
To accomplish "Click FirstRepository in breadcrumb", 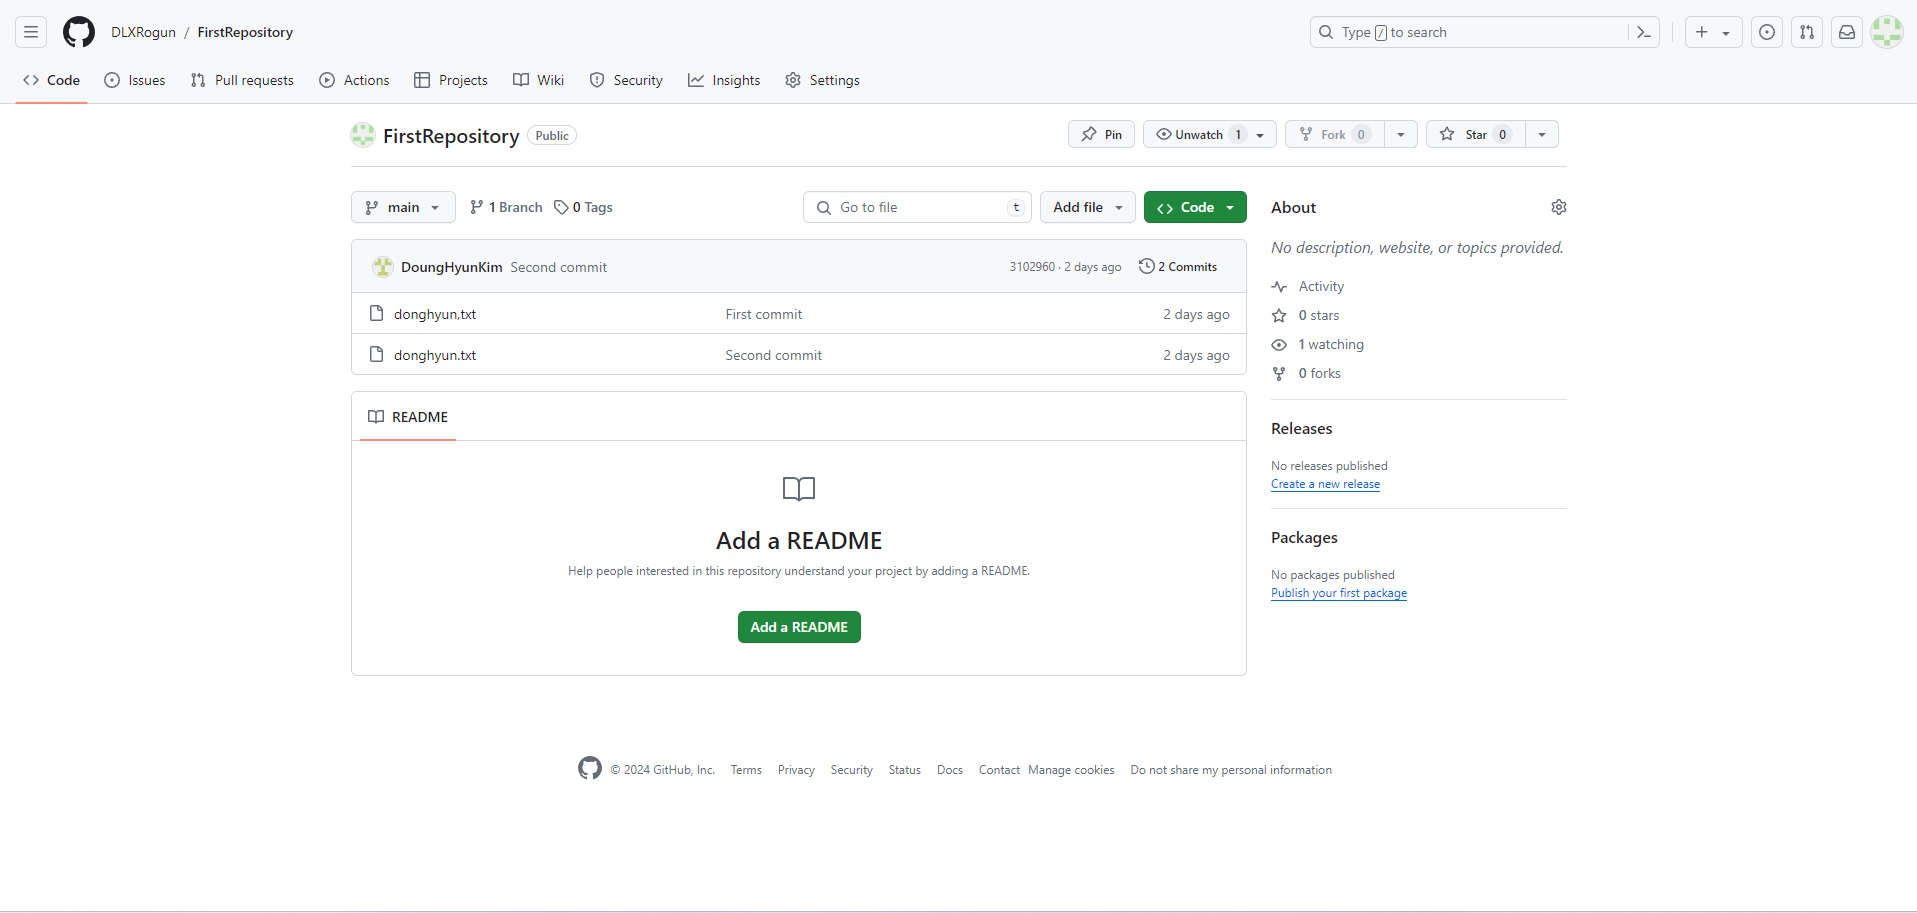I will [x=245, y=32].
